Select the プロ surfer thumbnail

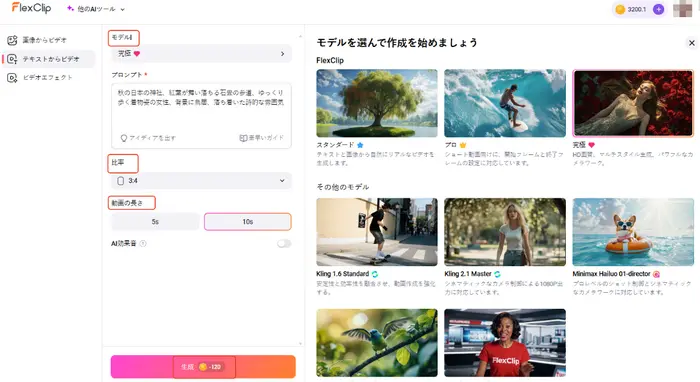coord(505,103)
